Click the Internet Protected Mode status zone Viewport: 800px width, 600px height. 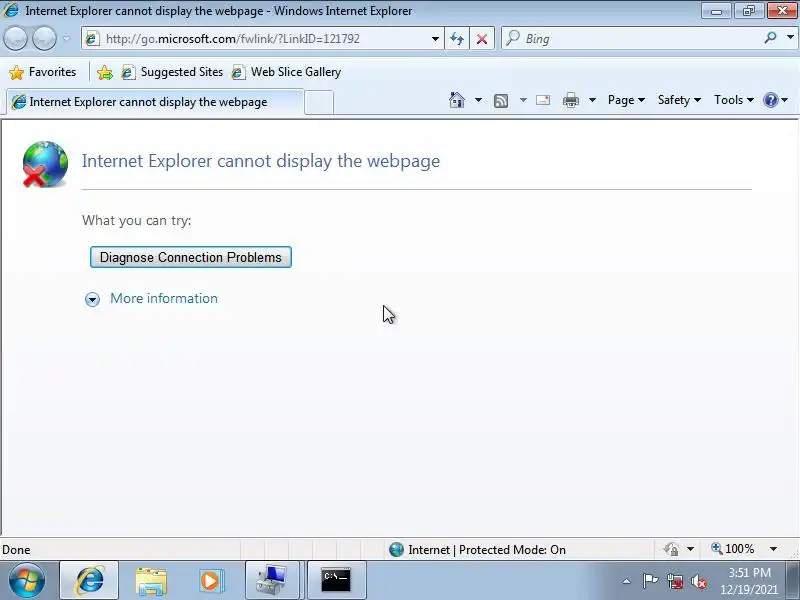(478, 549)
